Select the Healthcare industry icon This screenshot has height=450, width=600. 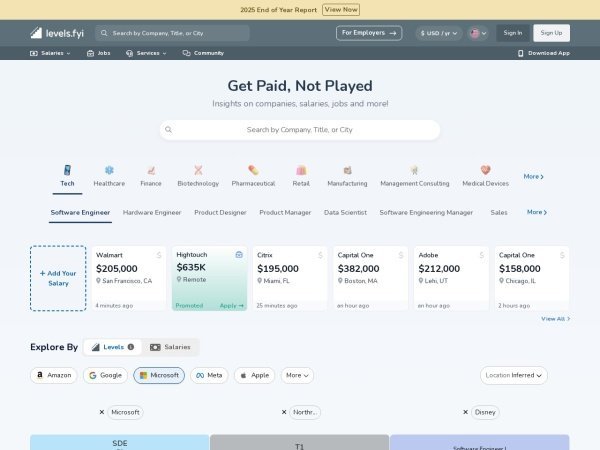(109, 170)
